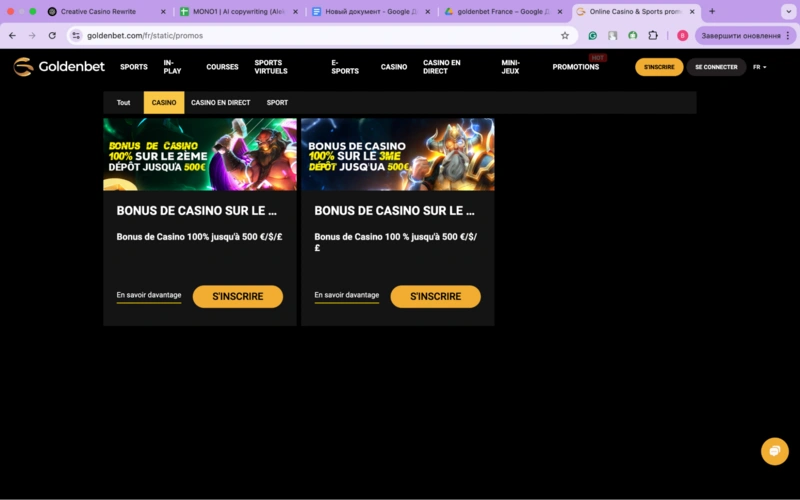Open En savoir davantage on 3ème dépôt card
The height and width of the screenshot is (500, 800).
347,295
